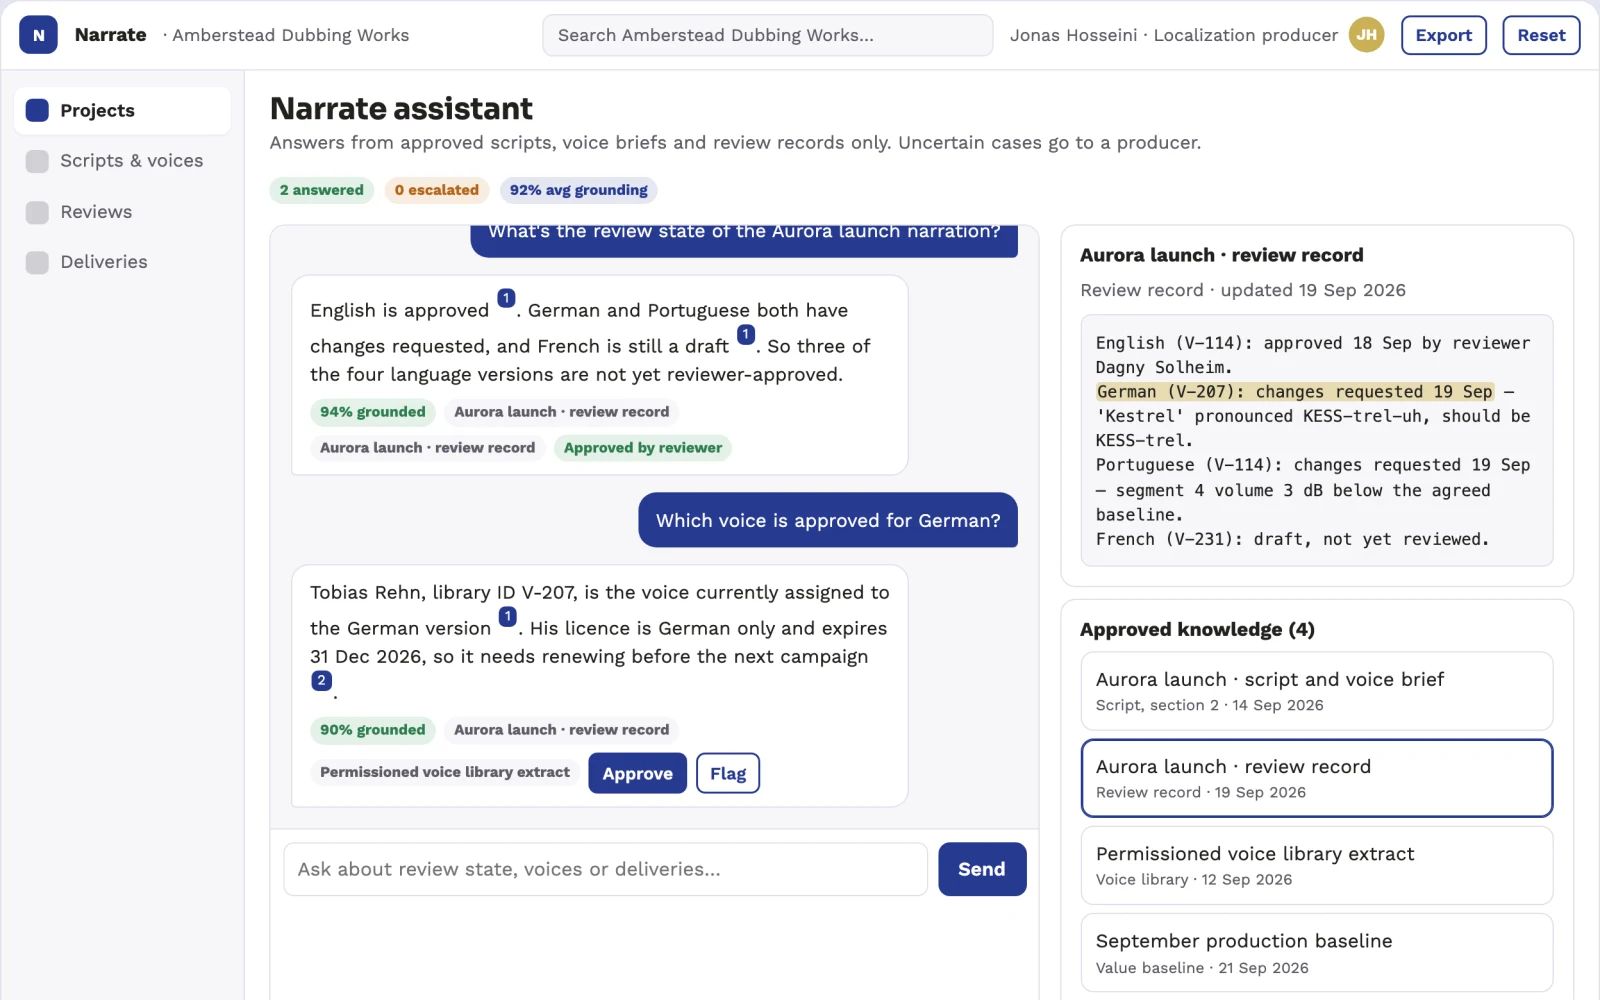The width and height of the screenshot is (1600, 1000).
Task: Click "French (V-231): draft, not yet reviewed." line
Action: coord(1292,539)
